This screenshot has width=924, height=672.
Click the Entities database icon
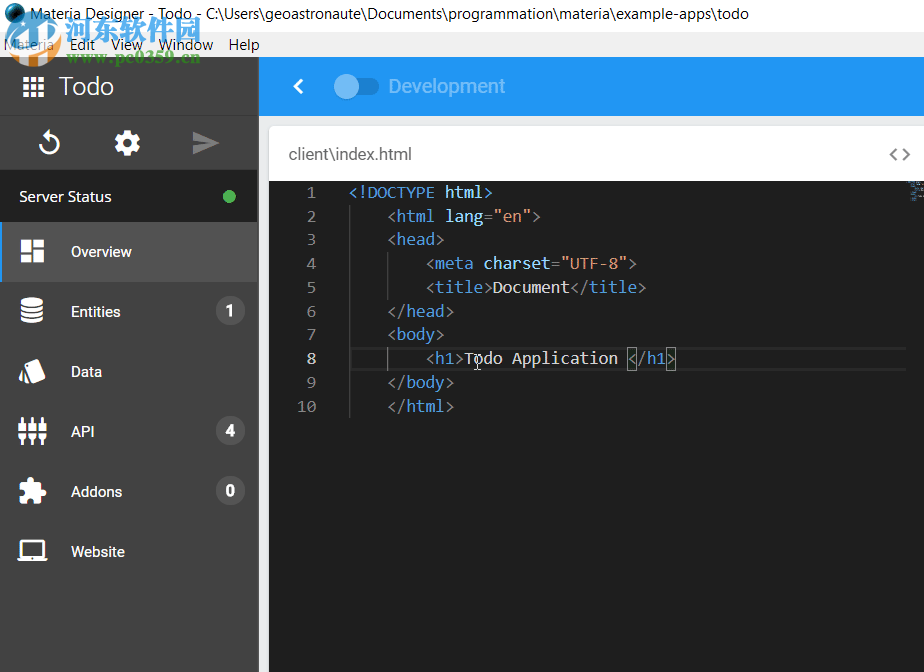click(x=32, y=312)
